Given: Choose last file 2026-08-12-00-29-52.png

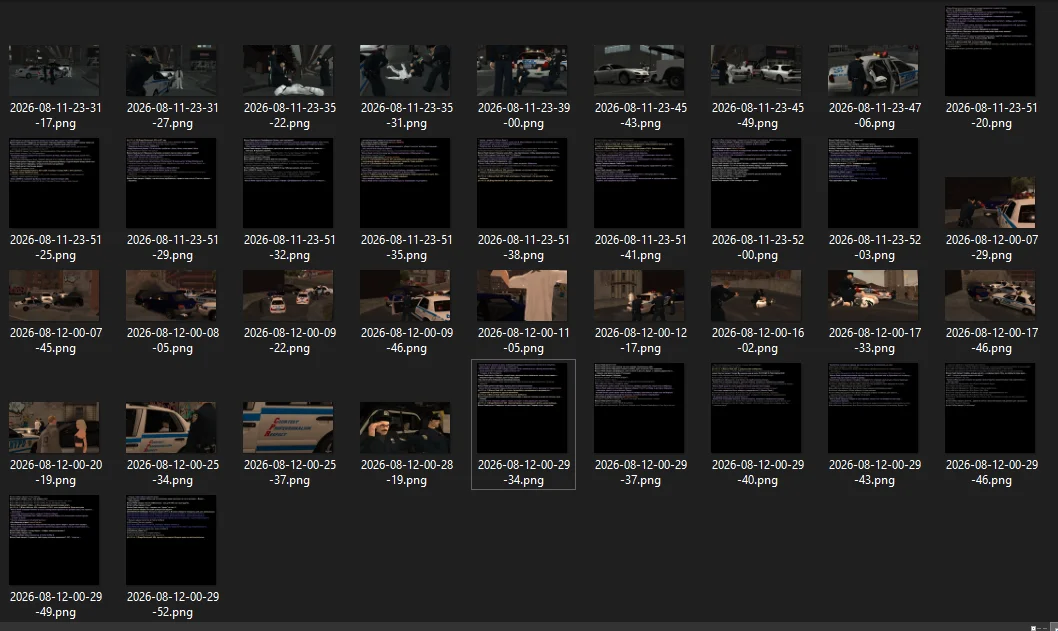Looking at the screenshot, I should point(171,540).
